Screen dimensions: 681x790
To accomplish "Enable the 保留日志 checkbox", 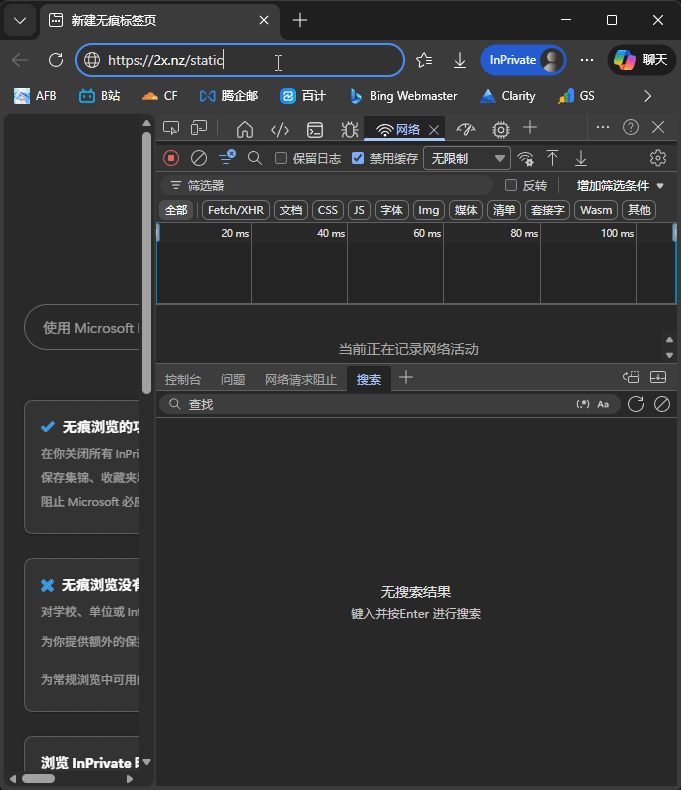I will (x=281, y=158).
